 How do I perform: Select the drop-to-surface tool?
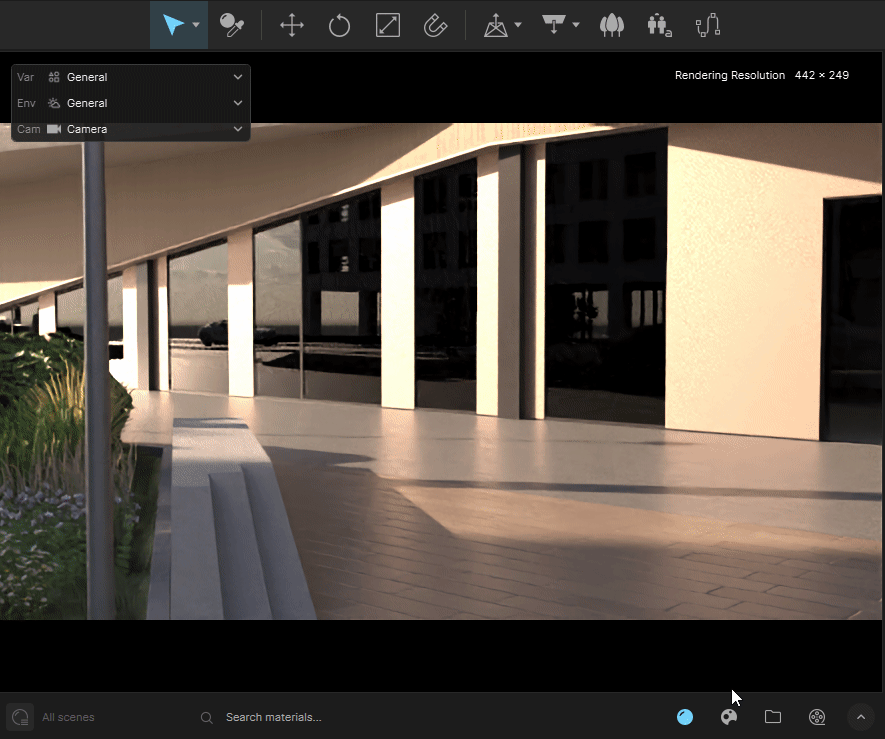coord(554,25)
